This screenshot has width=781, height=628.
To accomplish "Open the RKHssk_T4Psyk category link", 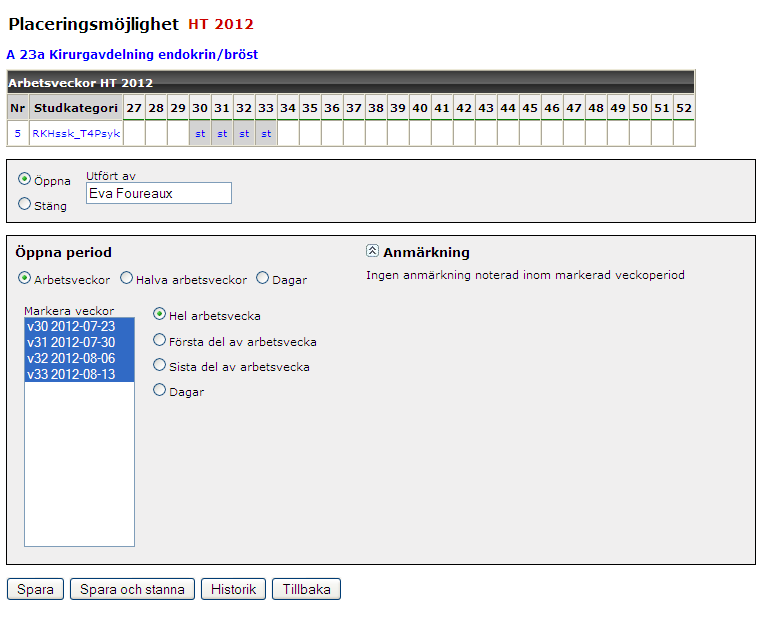I will click(x=76, y=133).
